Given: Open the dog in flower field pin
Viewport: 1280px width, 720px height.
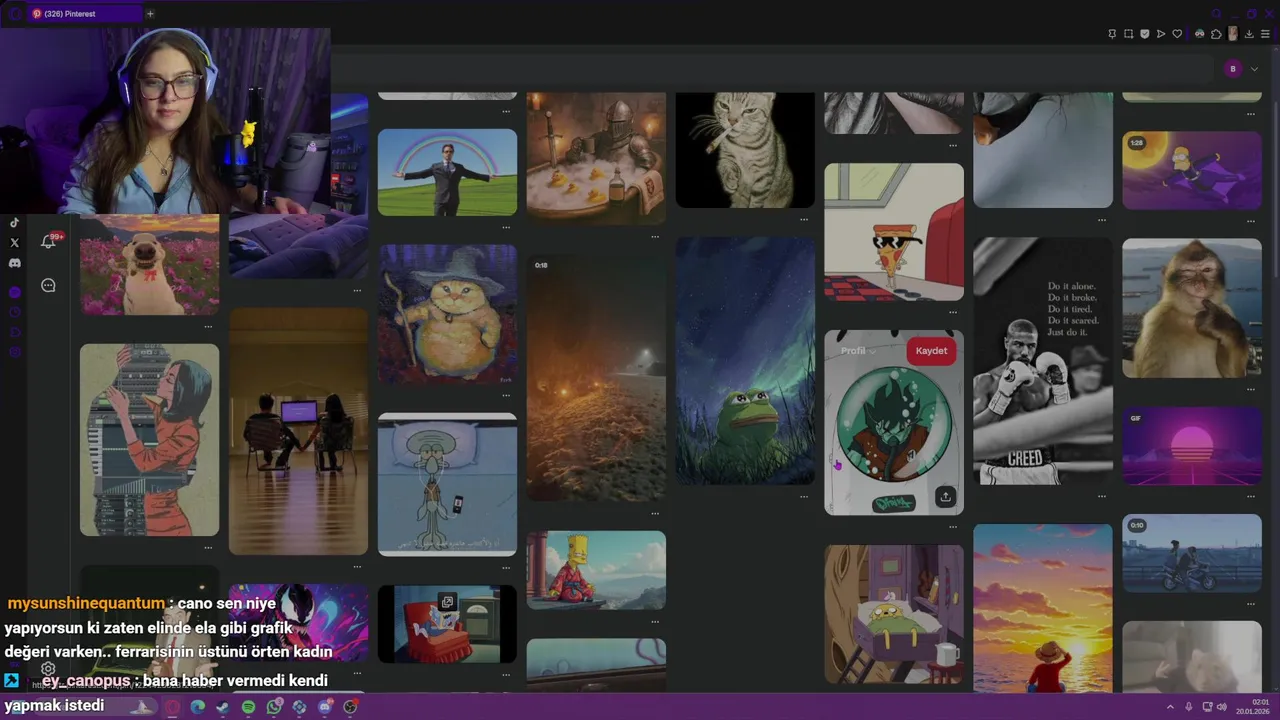Looking at the screenshot, I should [x=150, y=265].
